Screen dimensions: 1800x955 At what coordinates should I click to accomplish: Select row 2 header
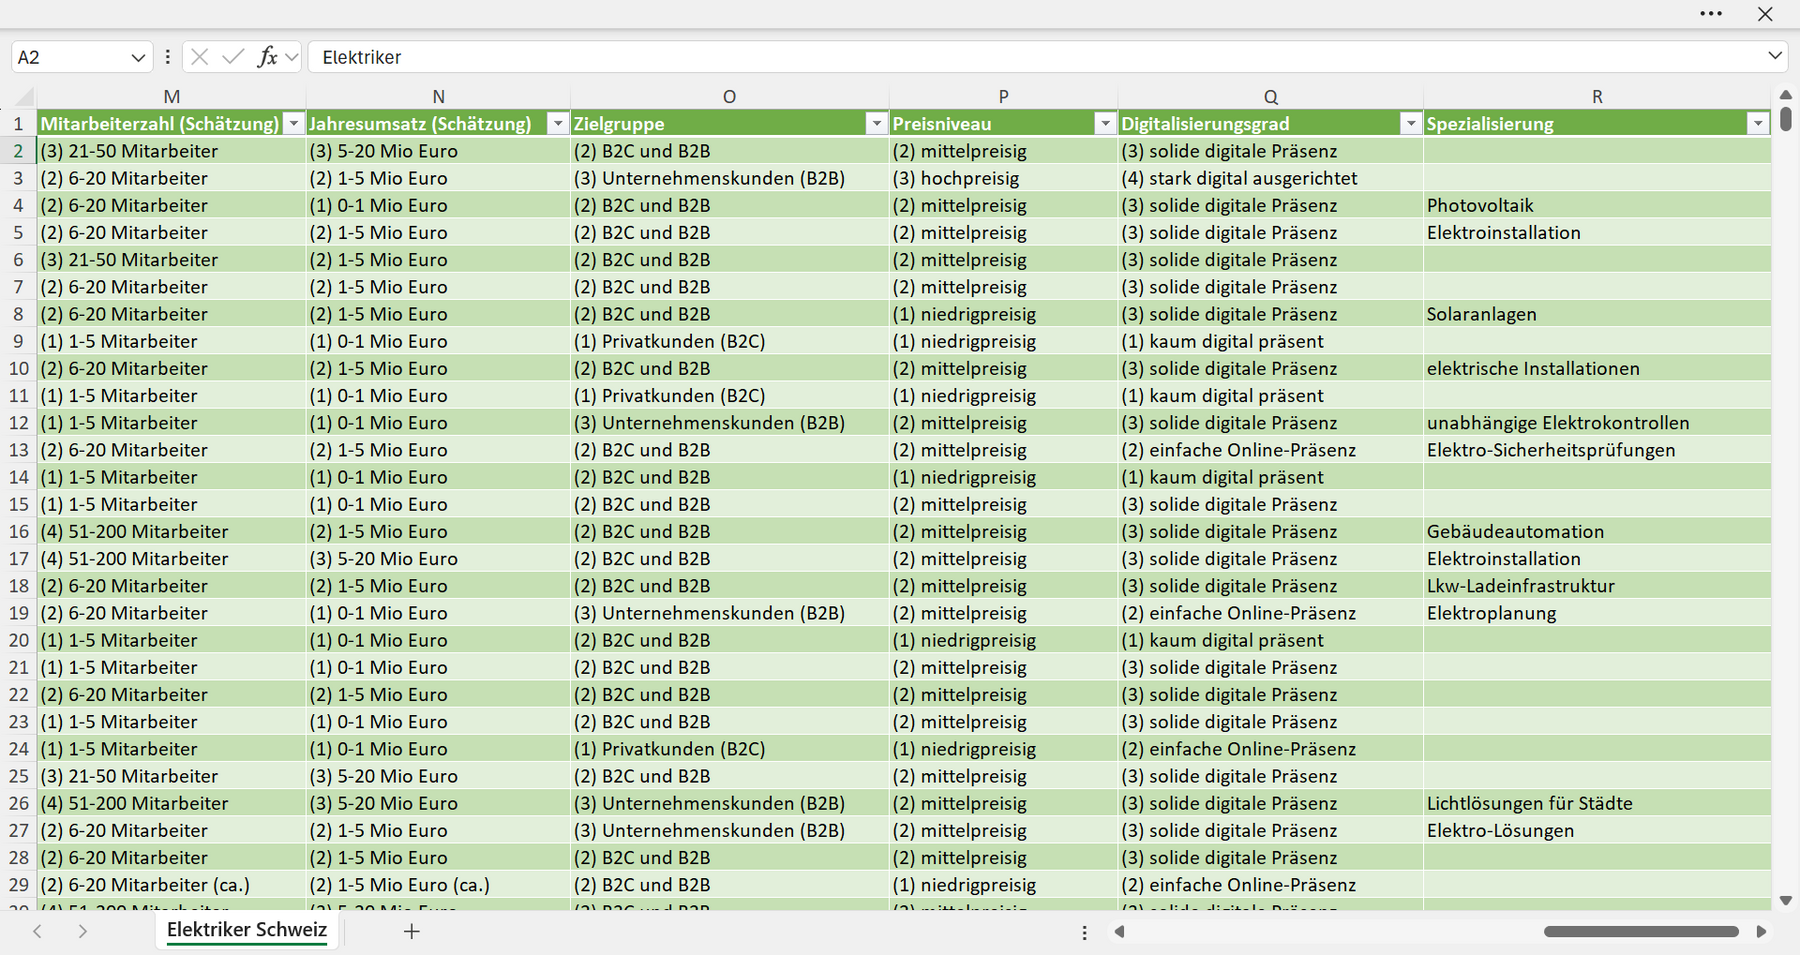point(18,151)
